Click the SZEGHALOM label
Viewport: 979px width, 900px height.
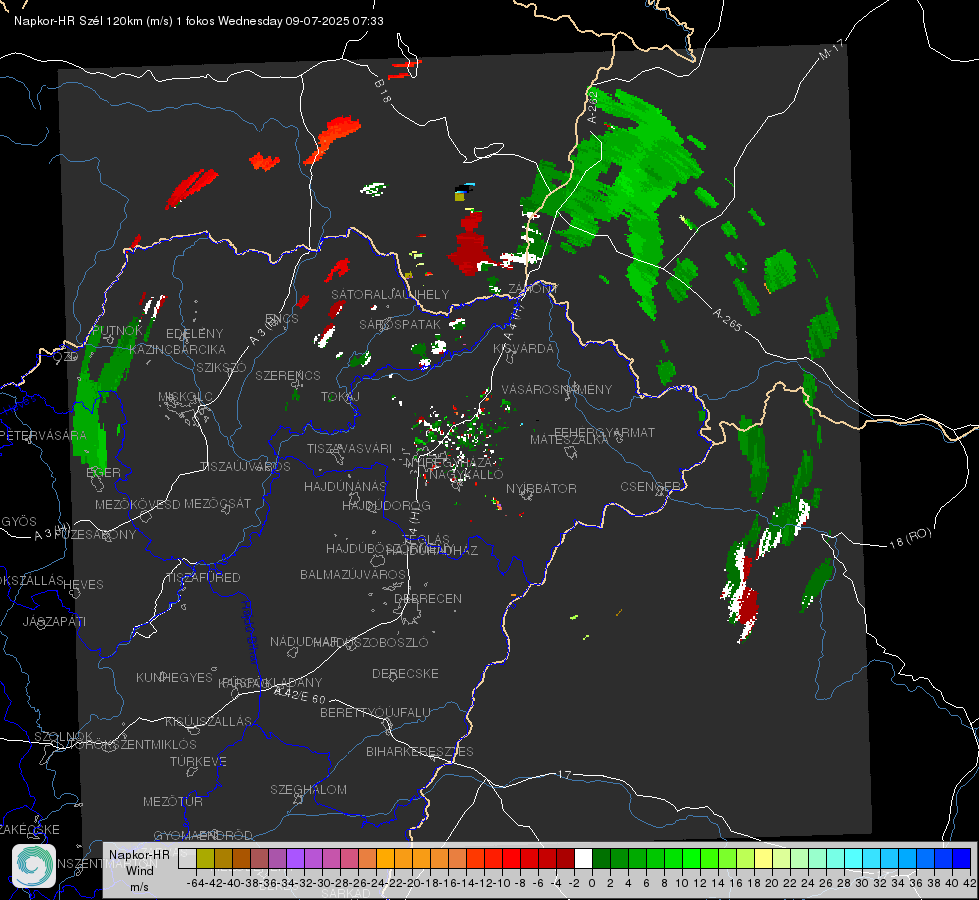point(308,789)
